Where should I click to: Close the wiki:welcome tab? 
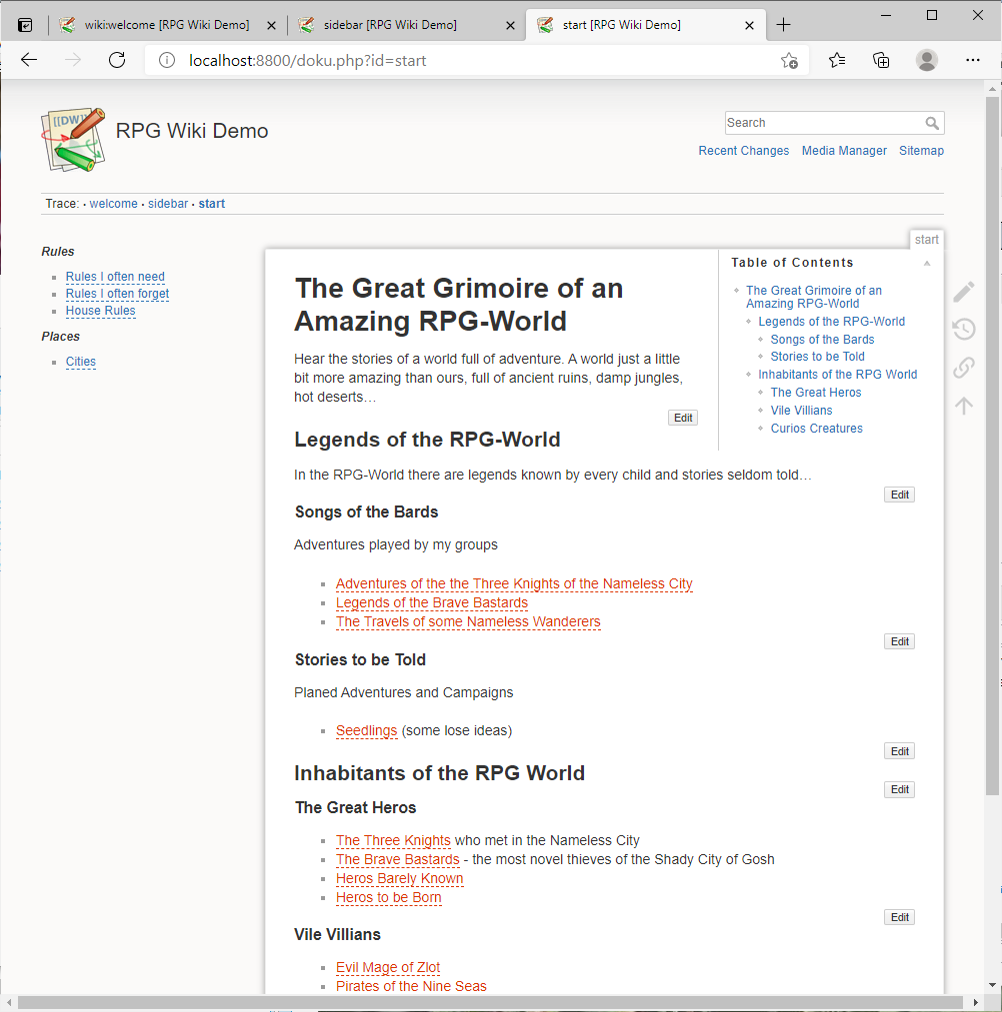click(x=272, y=25)
